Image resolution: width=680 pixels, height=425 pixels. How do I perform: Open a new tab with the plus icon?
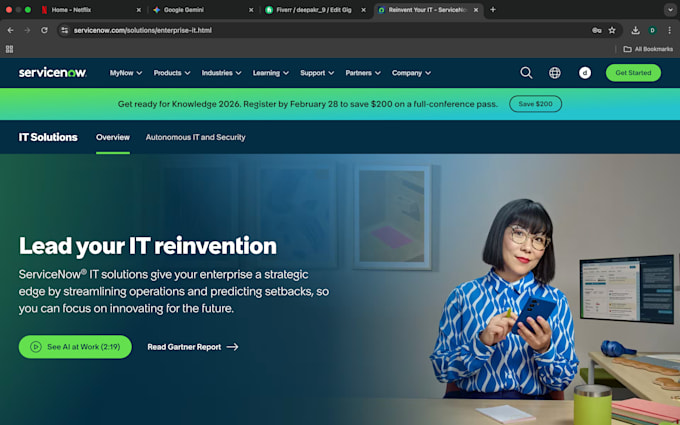[x=493, y=10]
